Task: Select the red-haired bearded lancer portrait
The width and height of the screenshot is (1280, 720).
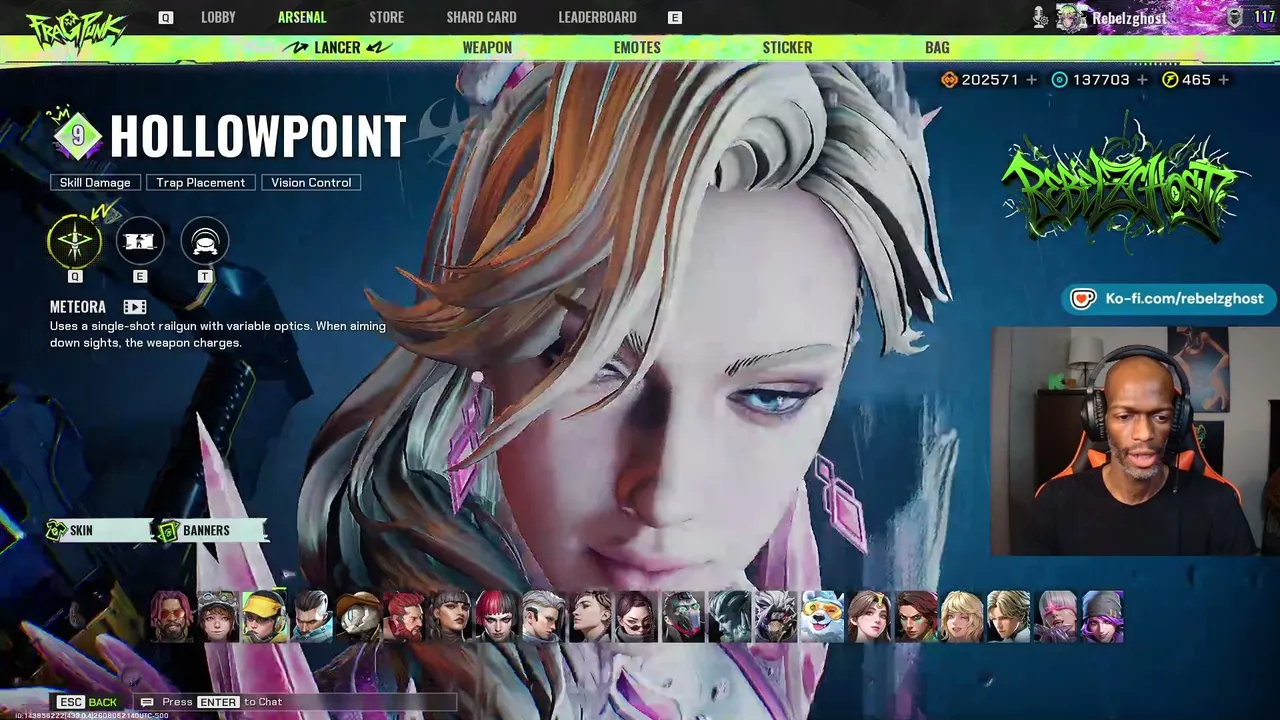Action: [404, 616]
